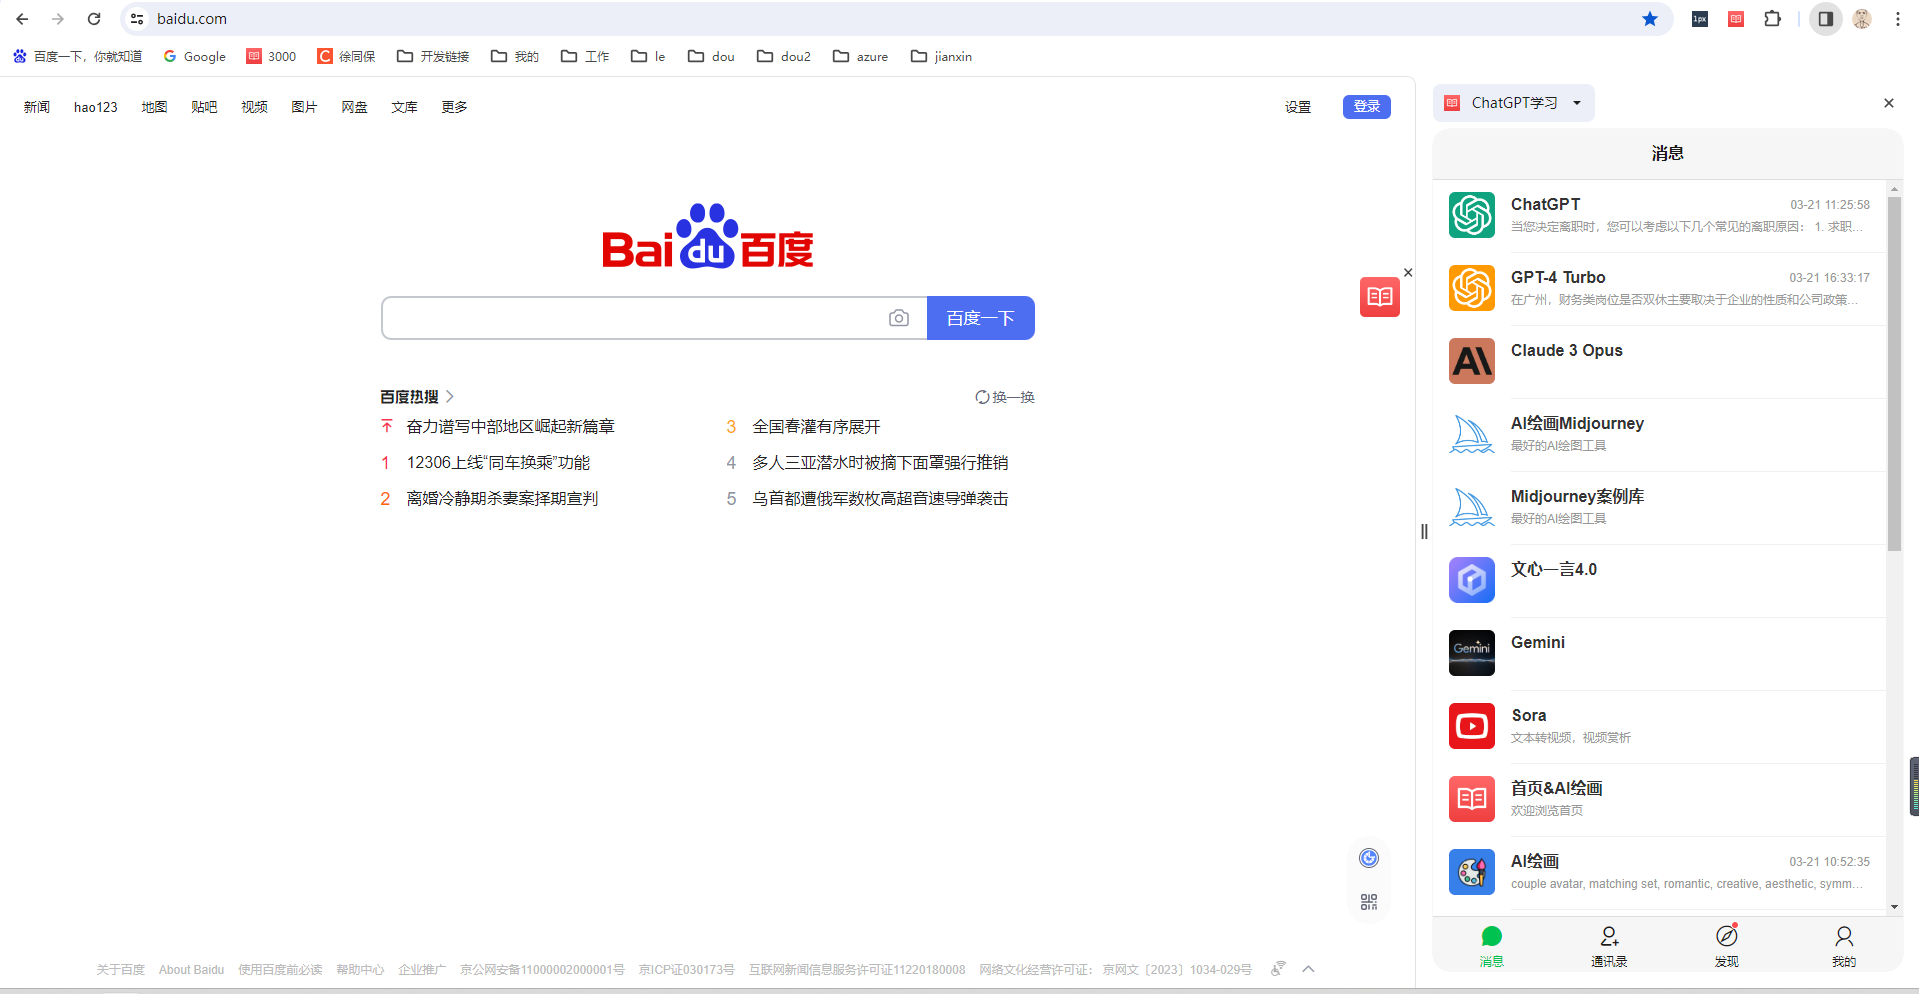Close the side panel with X
The height and width of the screenshot is (994, 1919).
point(1889,103)
